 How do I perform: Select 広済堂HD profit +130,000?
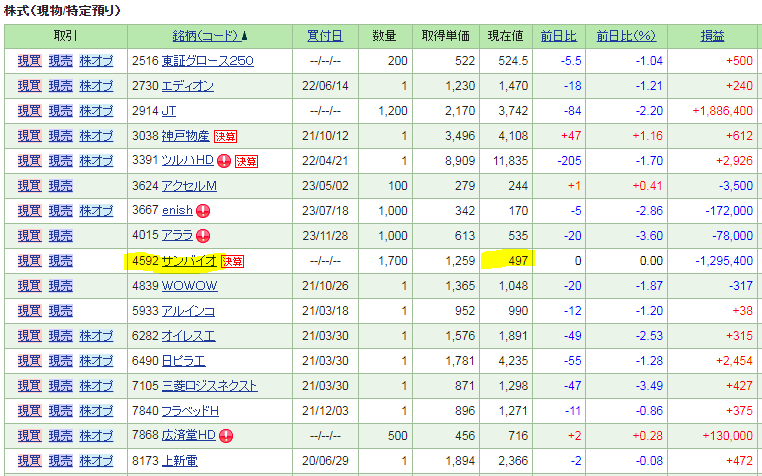pyautogui.click(x=727, y=435)
